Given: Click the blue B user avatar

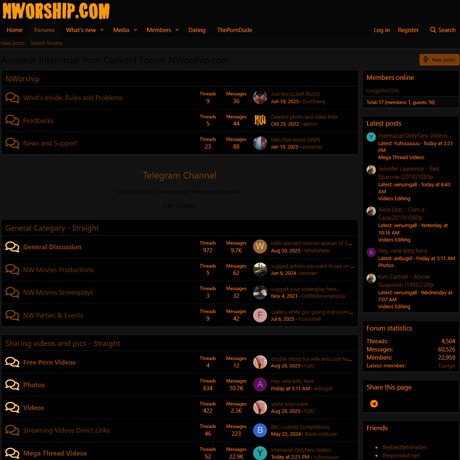Looking at the screenshot, I should pyautogui.click(x=260, y=430).
